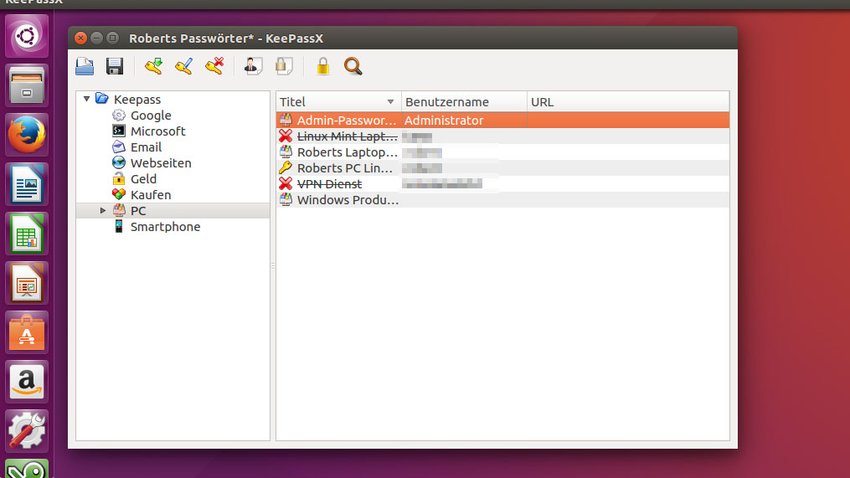This screenshot has height=478, width=850.
Task: Copy the password to the clipboard
Action: pyautogui.click(x=284, y=66)
